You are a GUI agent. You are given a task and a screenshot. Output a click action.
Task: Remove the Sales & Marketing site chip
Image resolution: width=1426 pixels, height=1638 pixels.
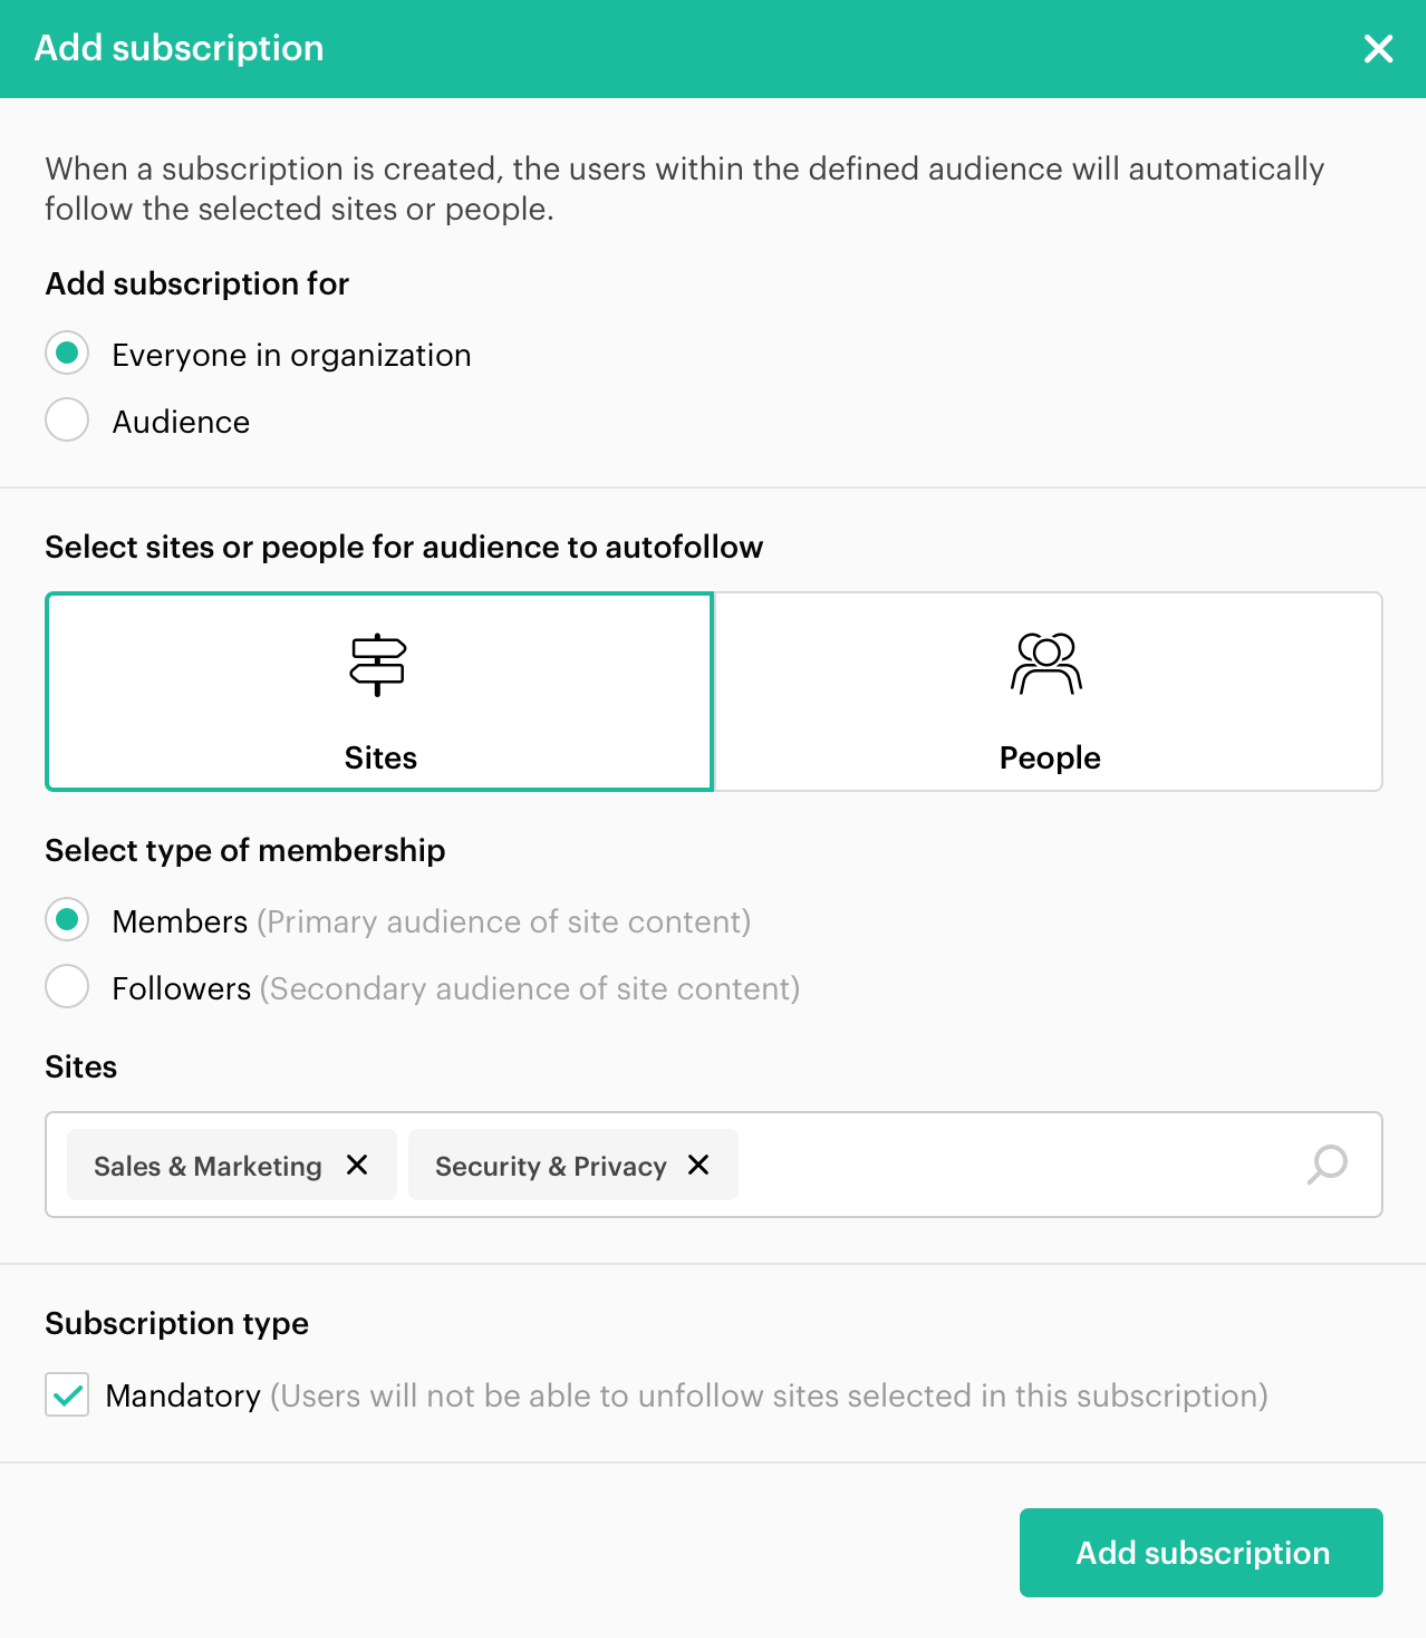pyautogui.click(x=357, y=1165)
